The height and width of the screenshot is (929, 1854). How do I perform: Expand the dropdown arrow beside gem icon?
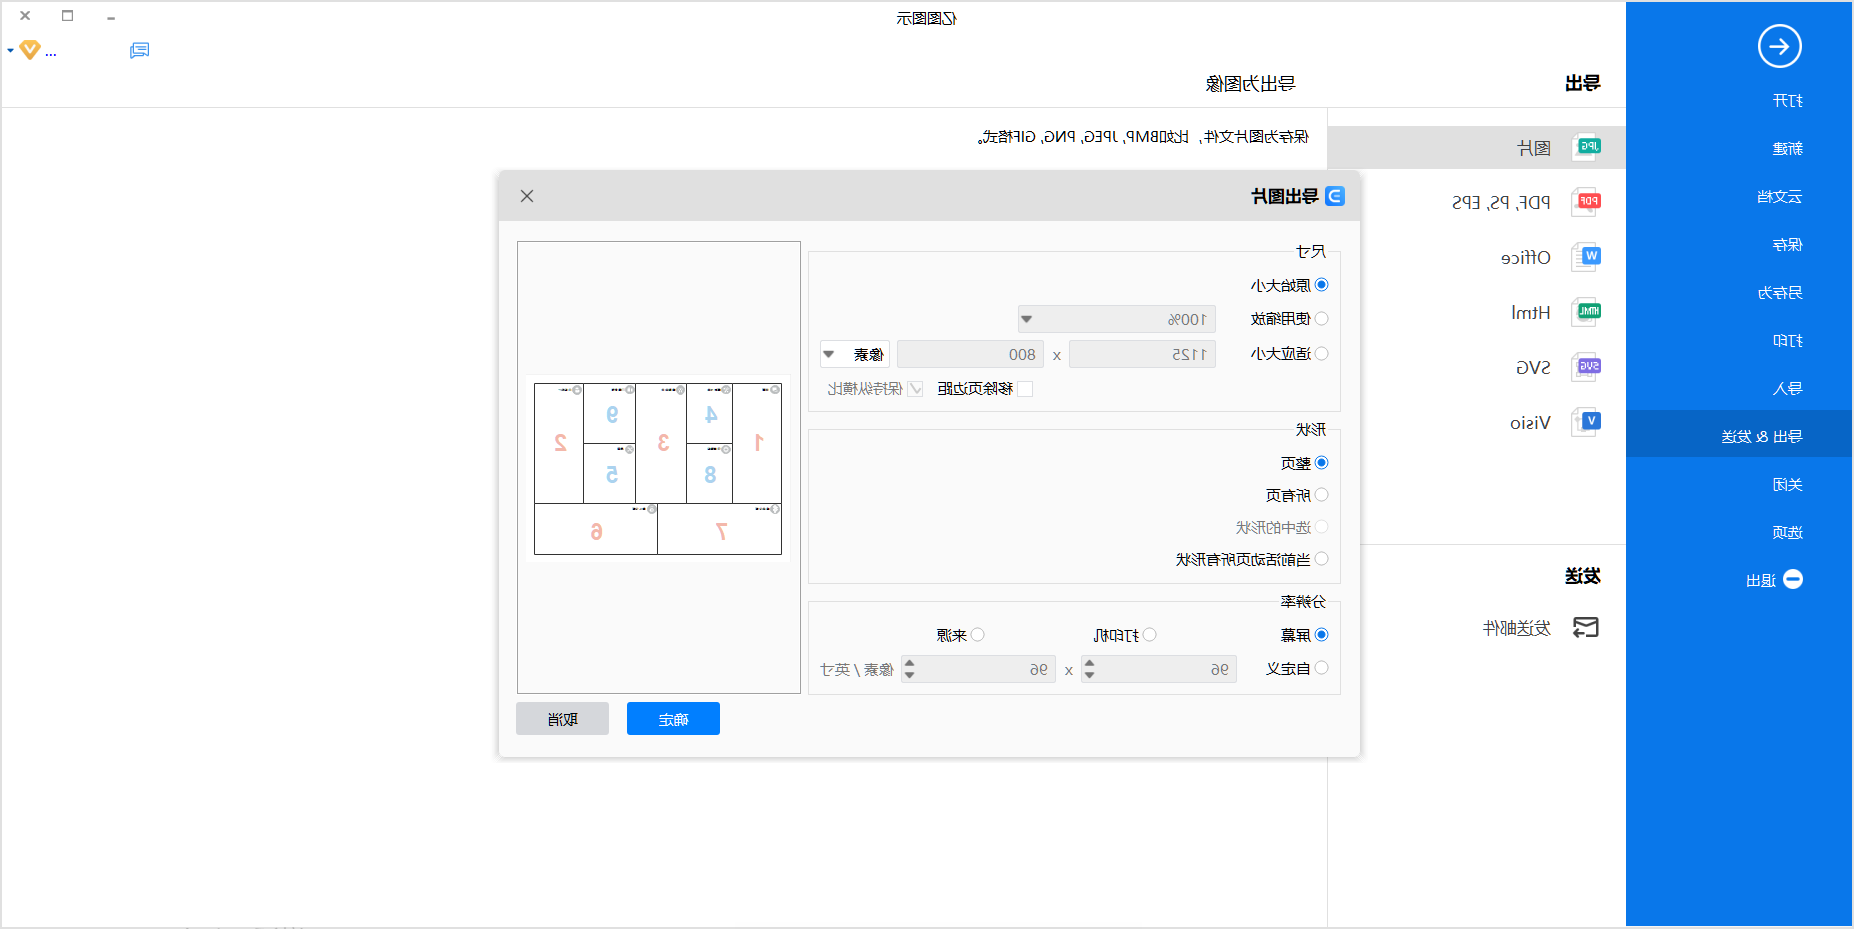pos(10,50)
